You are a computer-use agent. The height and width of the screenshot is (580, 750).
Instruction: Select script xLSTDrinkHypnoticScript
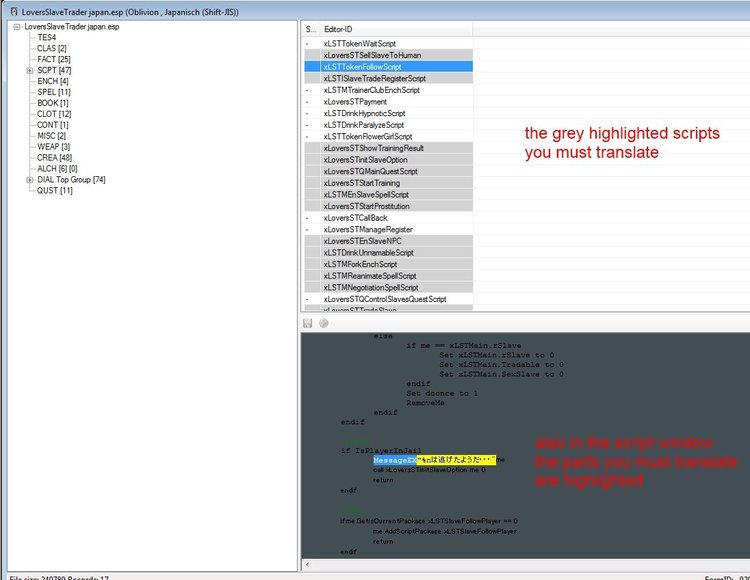pos(388,113)
